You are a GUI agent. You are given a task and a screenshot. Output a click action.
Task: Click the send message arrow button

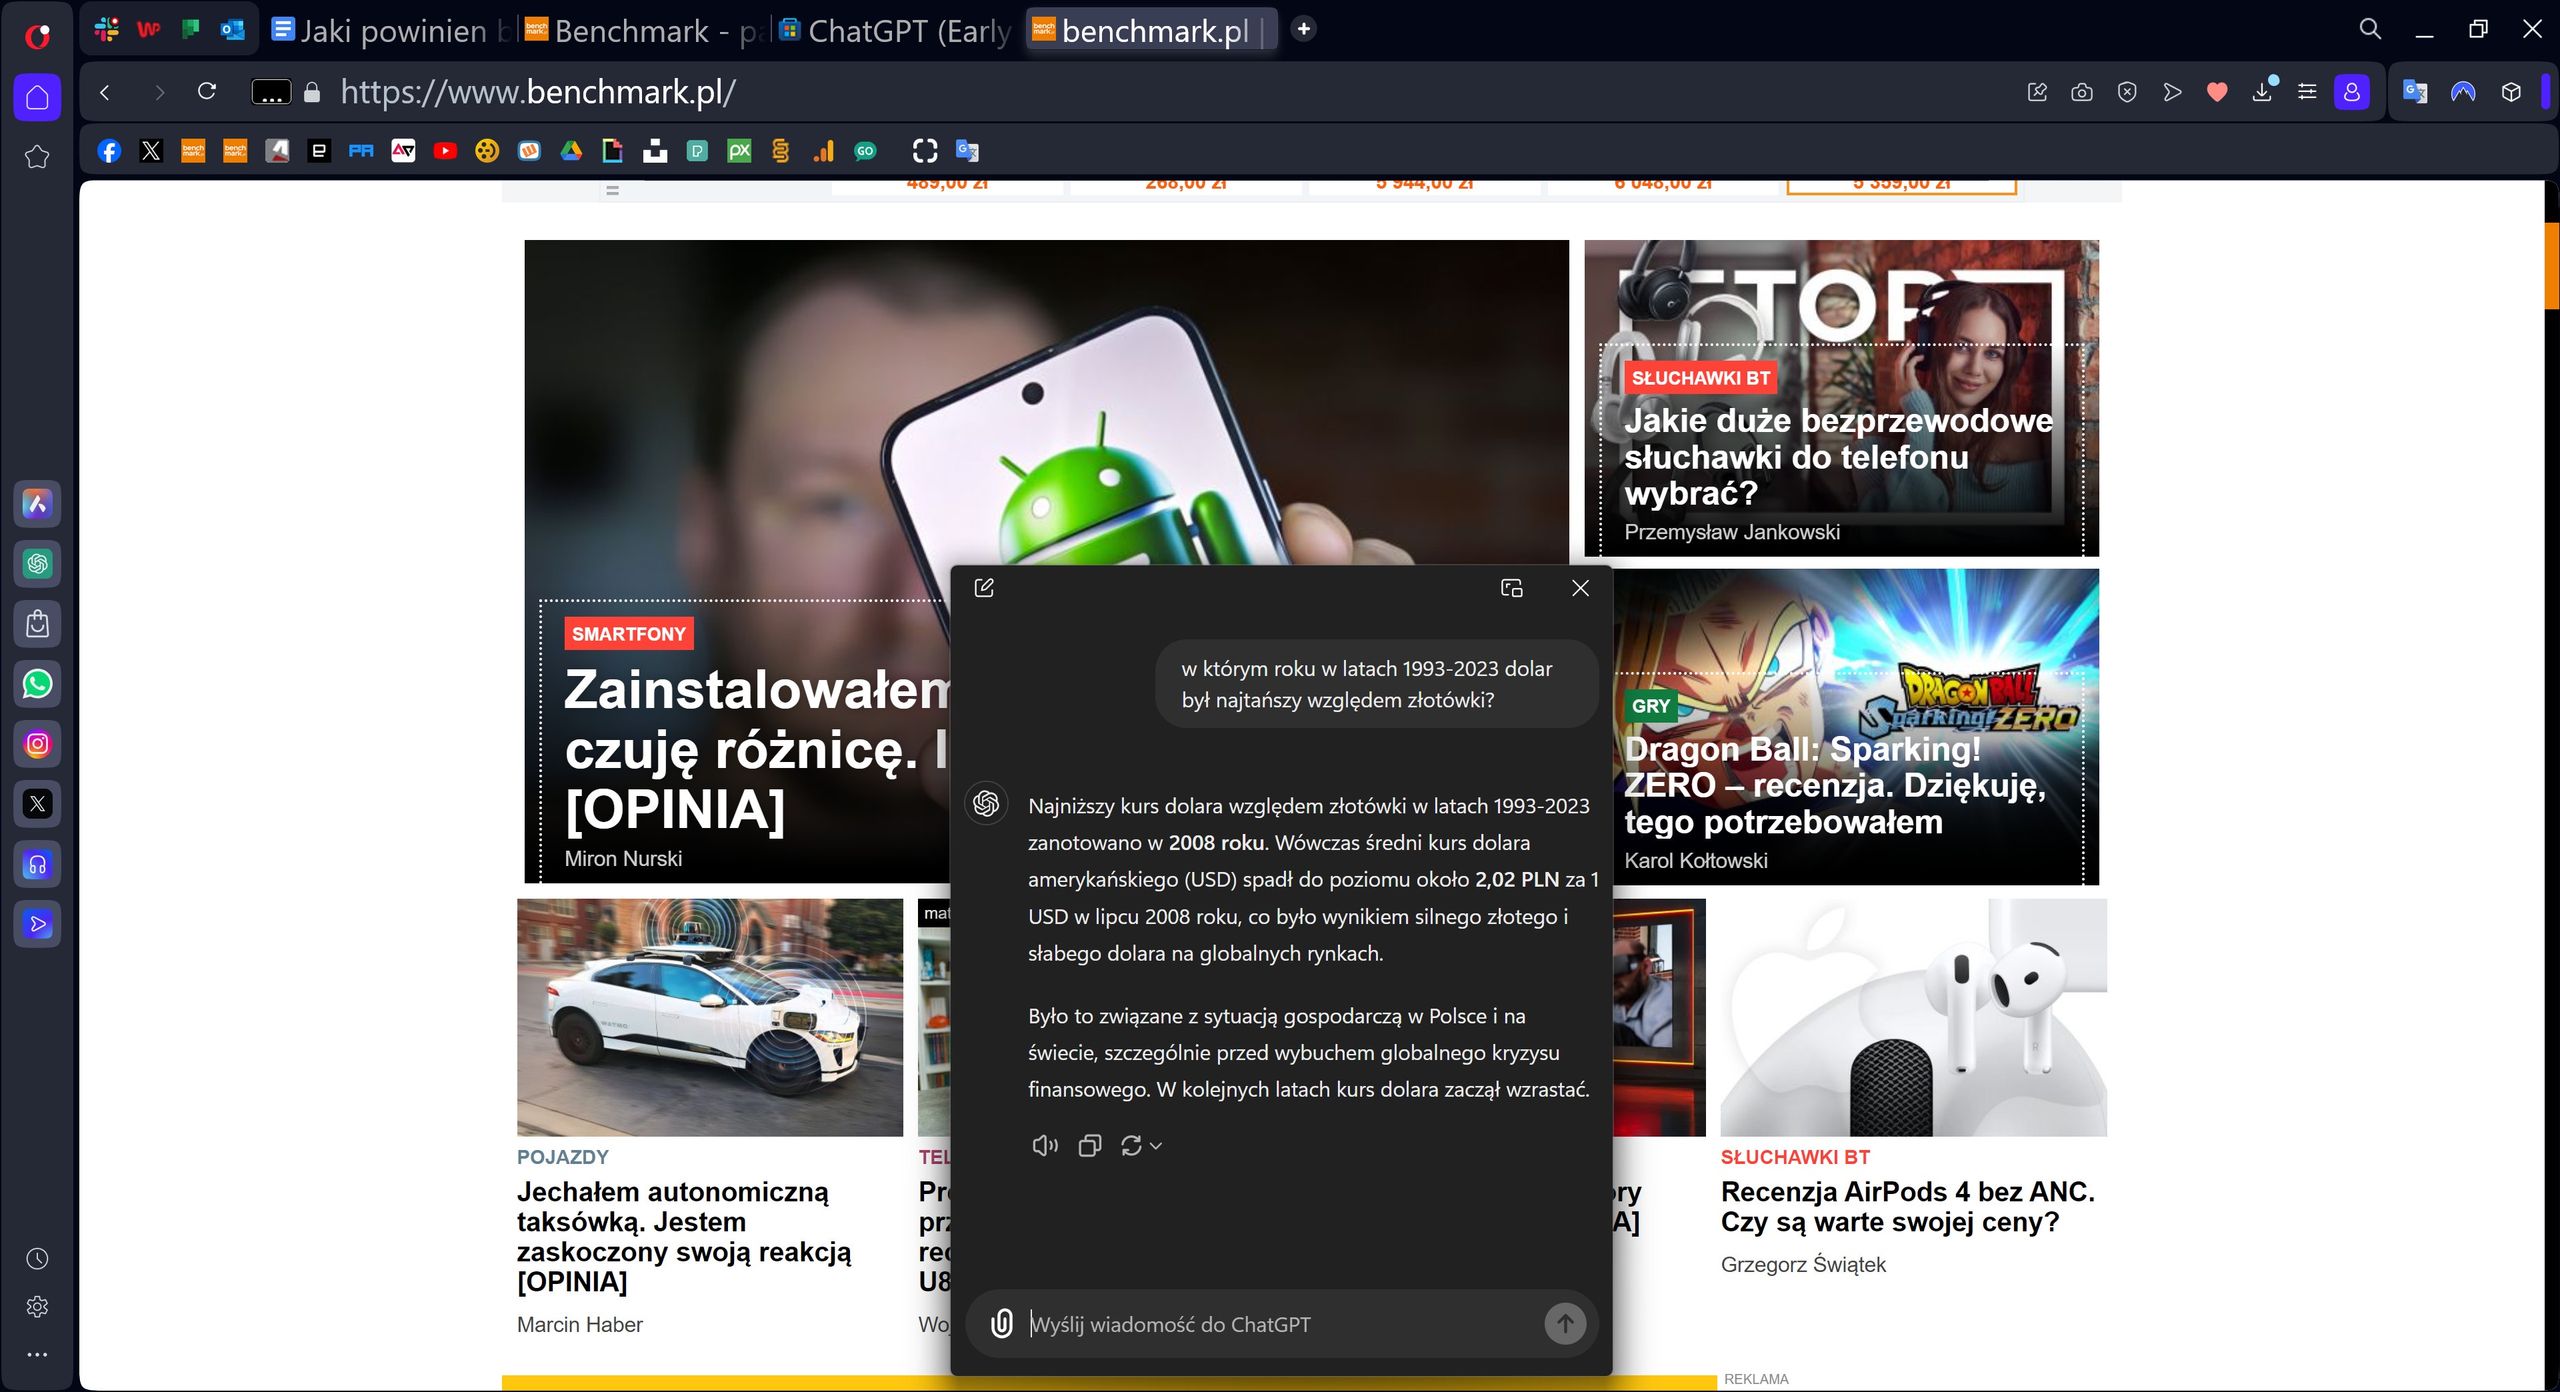(x=1565, y=1324)
